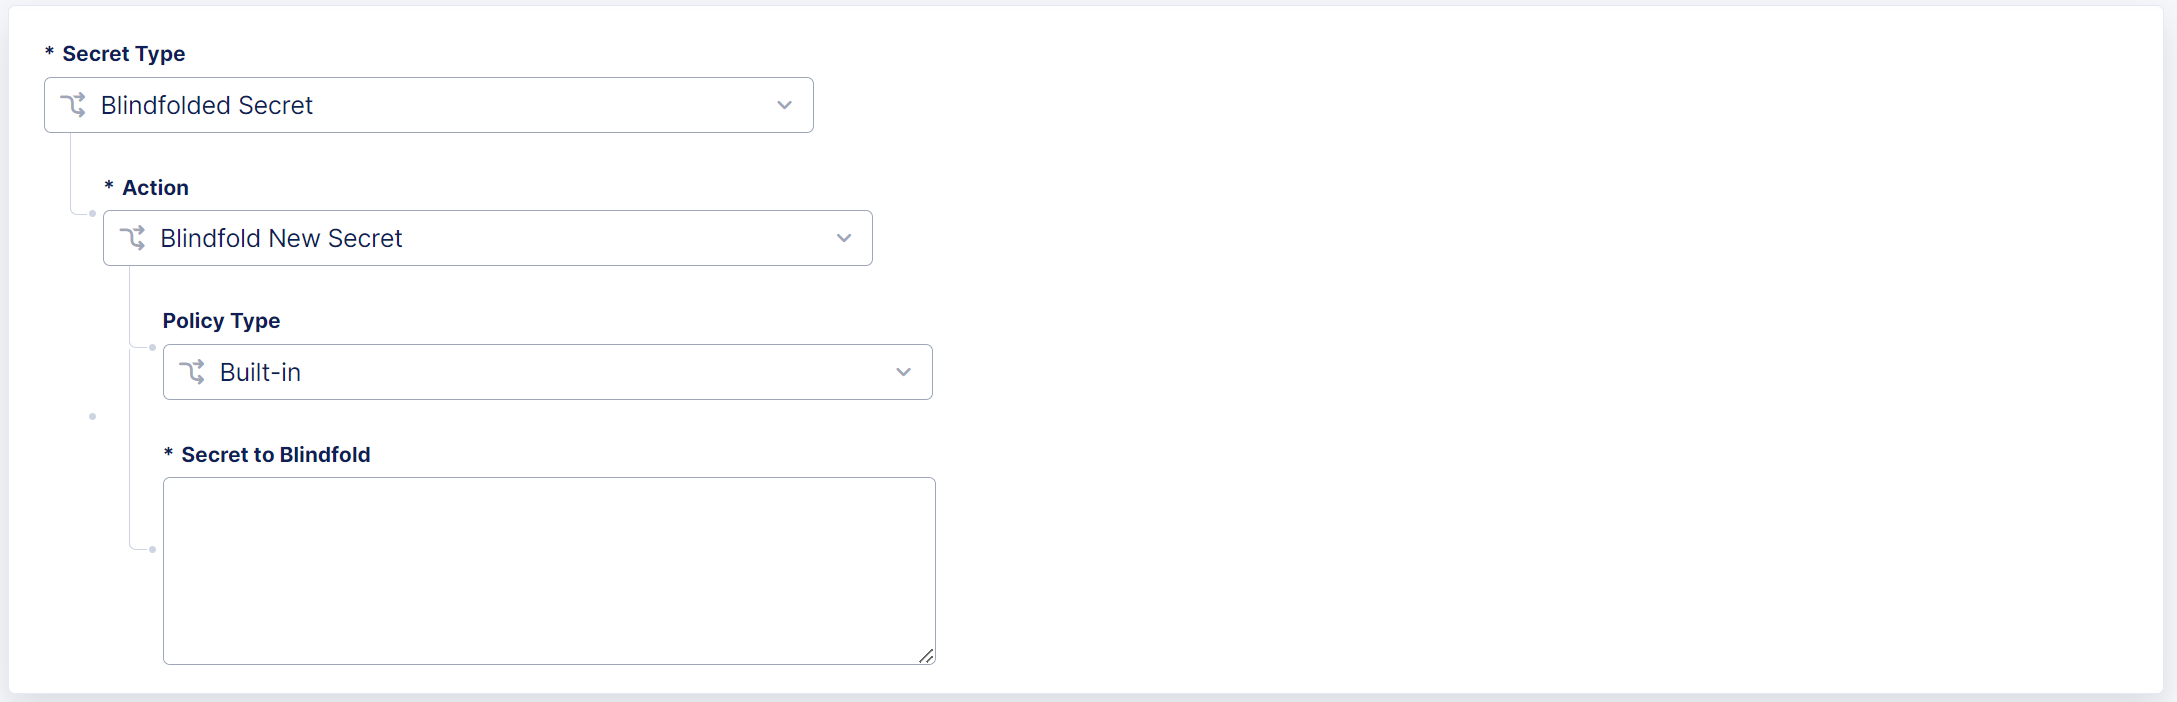Click the tree connector dot beside Action
Screen dimensions: 2177x702
tap(92, 213)
